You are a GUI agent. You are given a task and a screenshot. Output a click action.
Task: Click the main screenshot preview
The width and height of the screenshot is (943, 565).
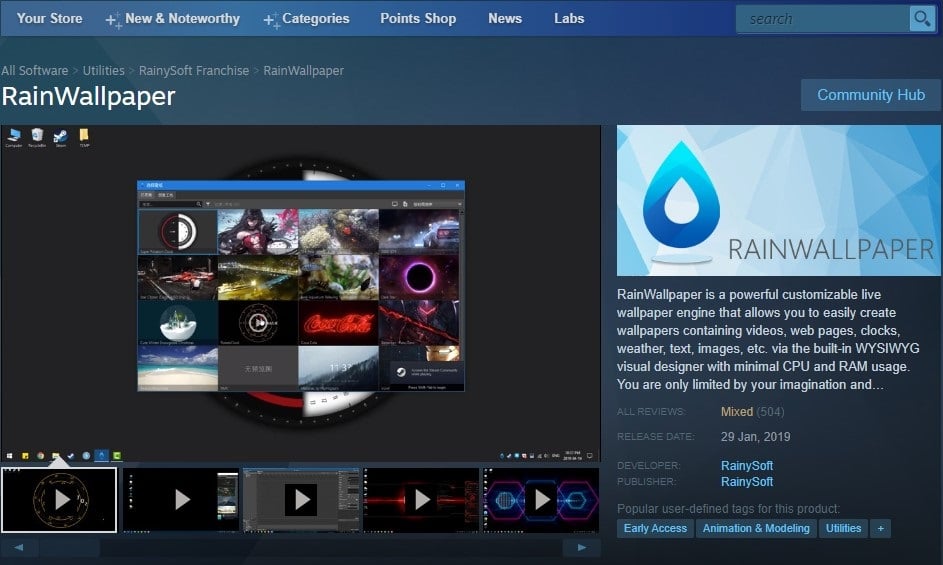(301, 294)
